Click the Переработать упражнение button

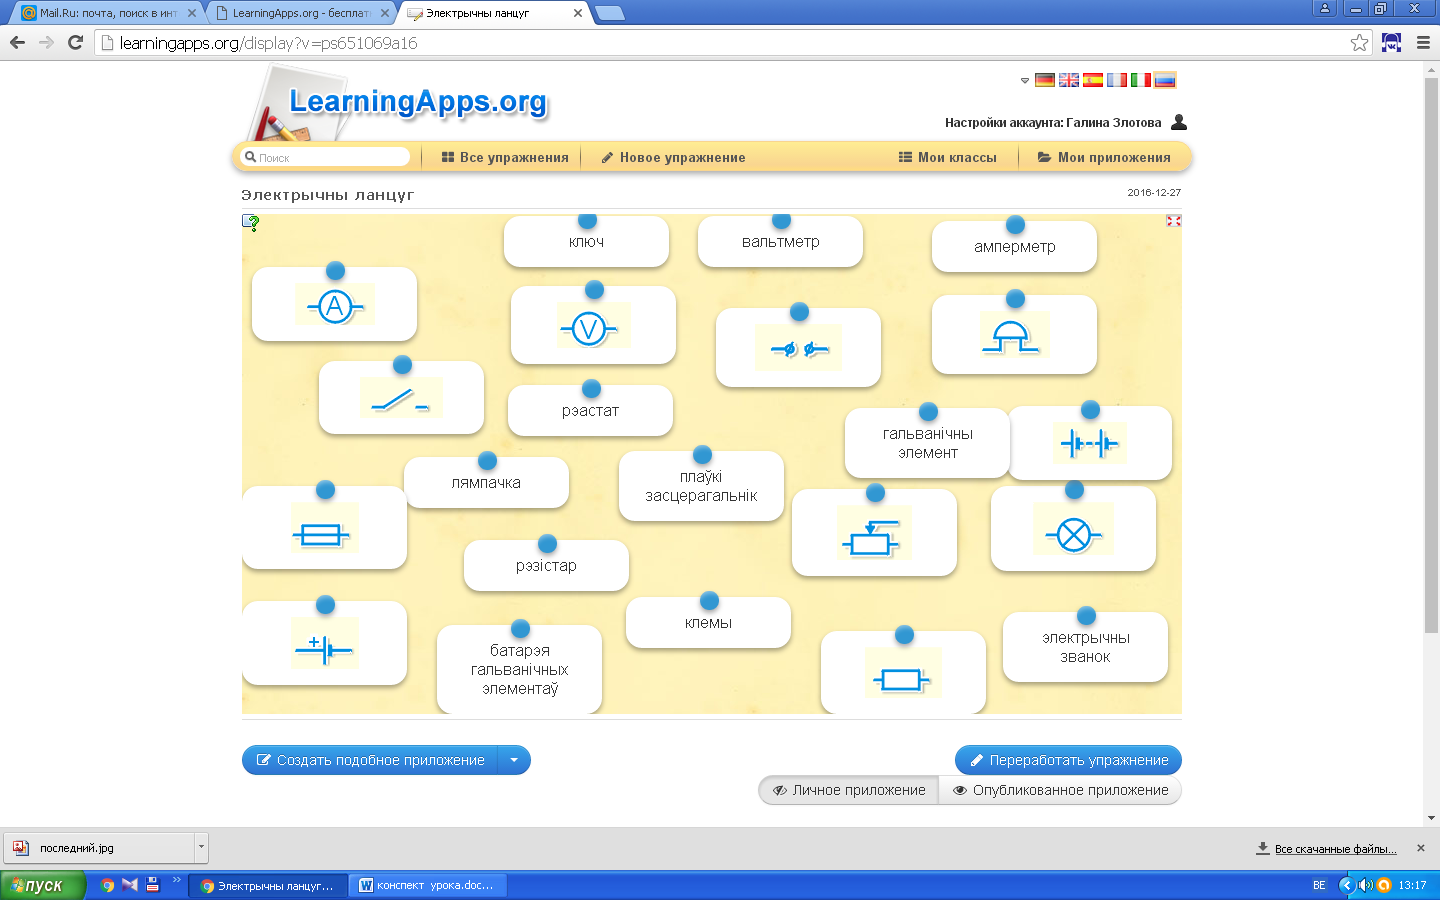1068,760
